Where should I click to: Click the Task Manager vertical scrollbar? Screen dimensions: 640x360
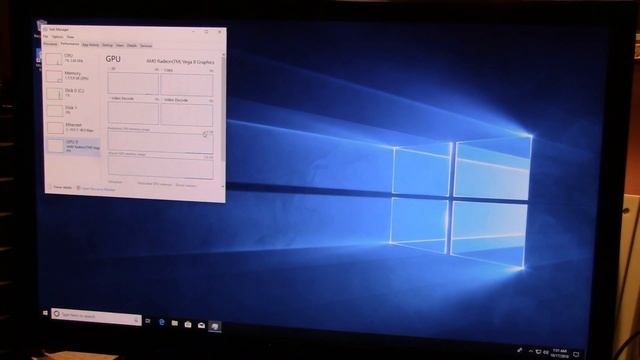(x=223, y=120)
